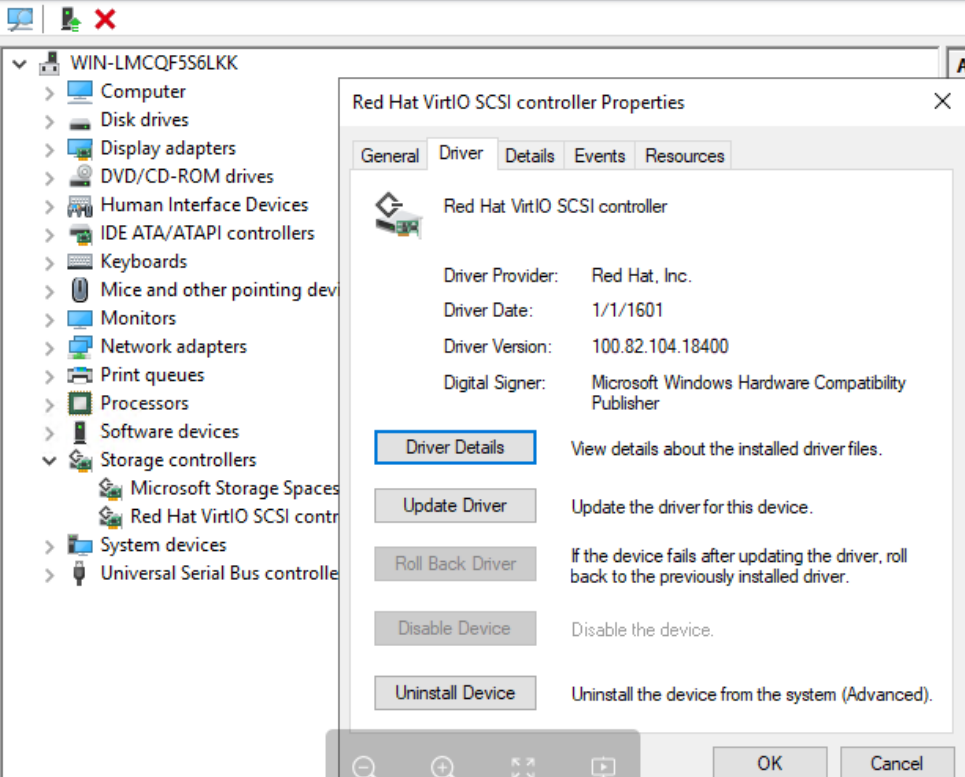Confirm the dialog with OK
965x777 pixels.
point(770,763)
